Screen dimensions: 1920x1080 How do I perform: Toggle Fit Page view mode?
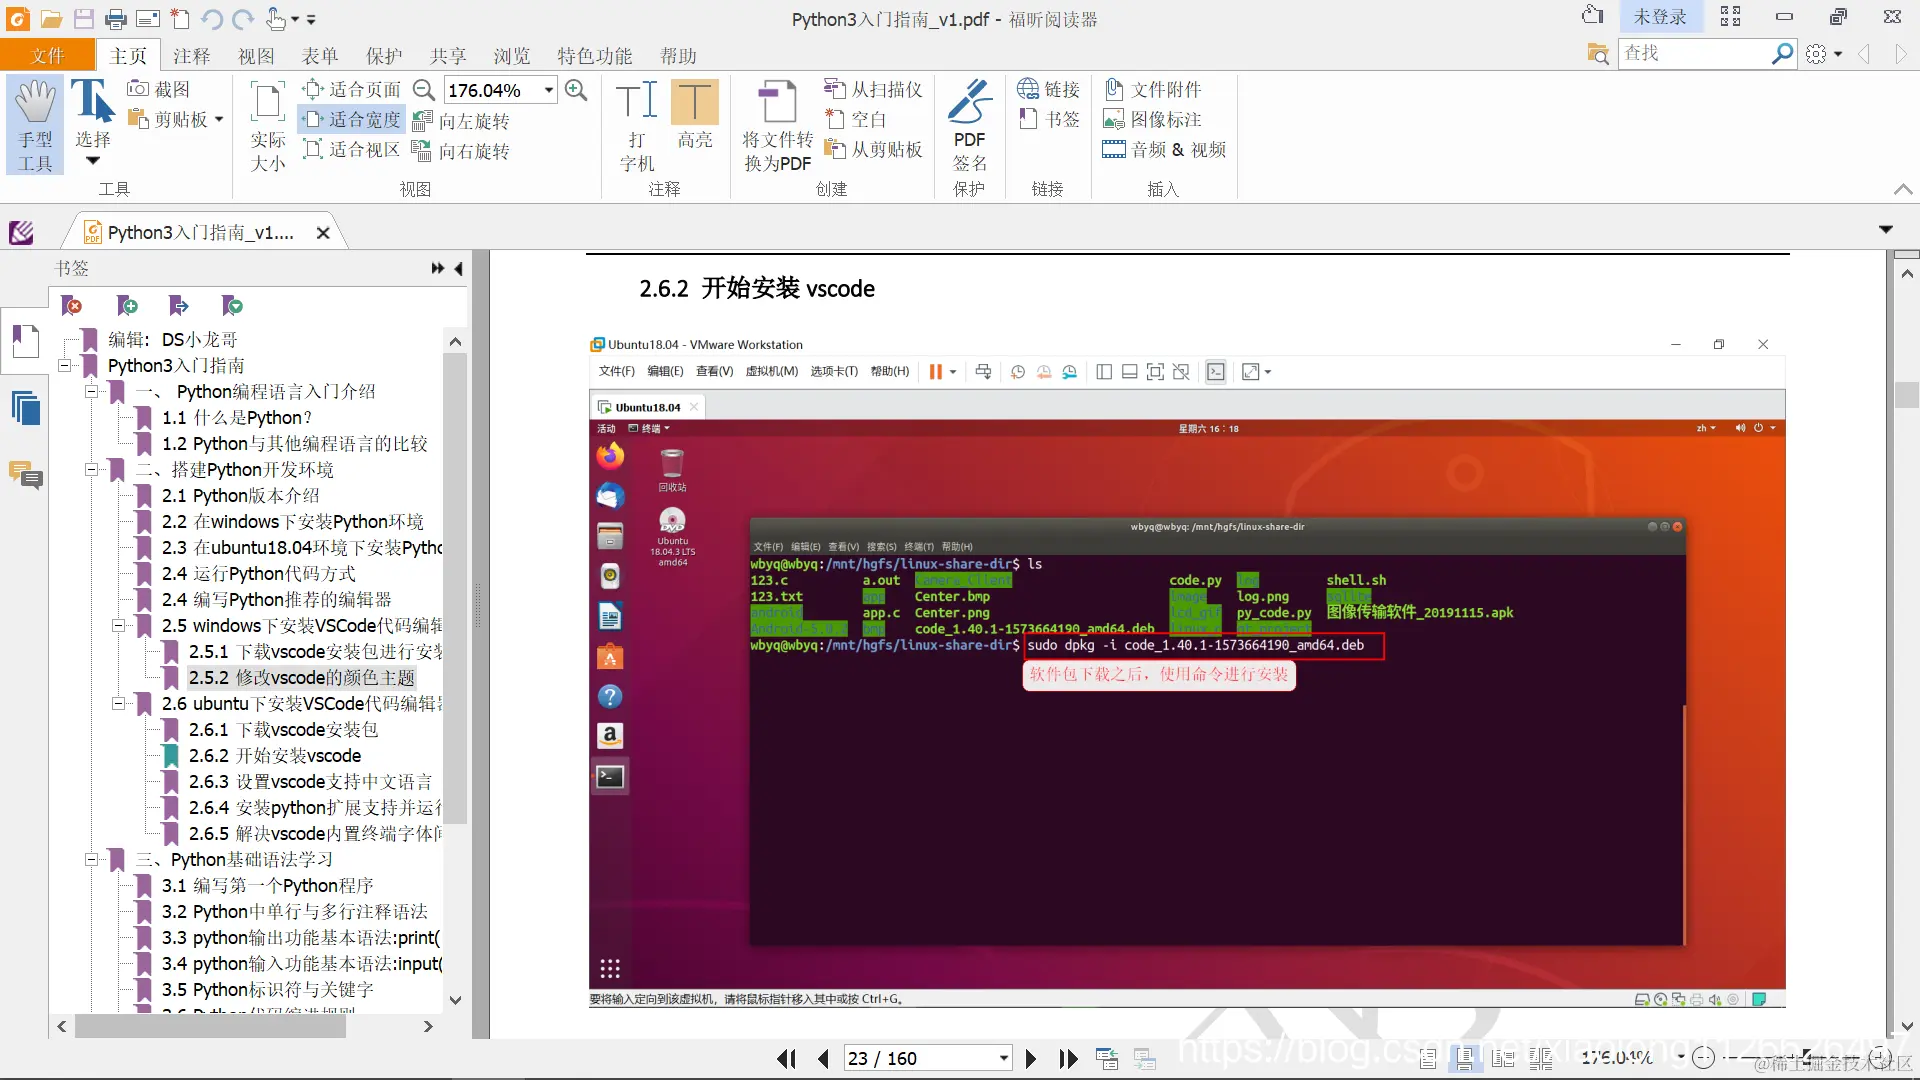(x=352, y=90)
